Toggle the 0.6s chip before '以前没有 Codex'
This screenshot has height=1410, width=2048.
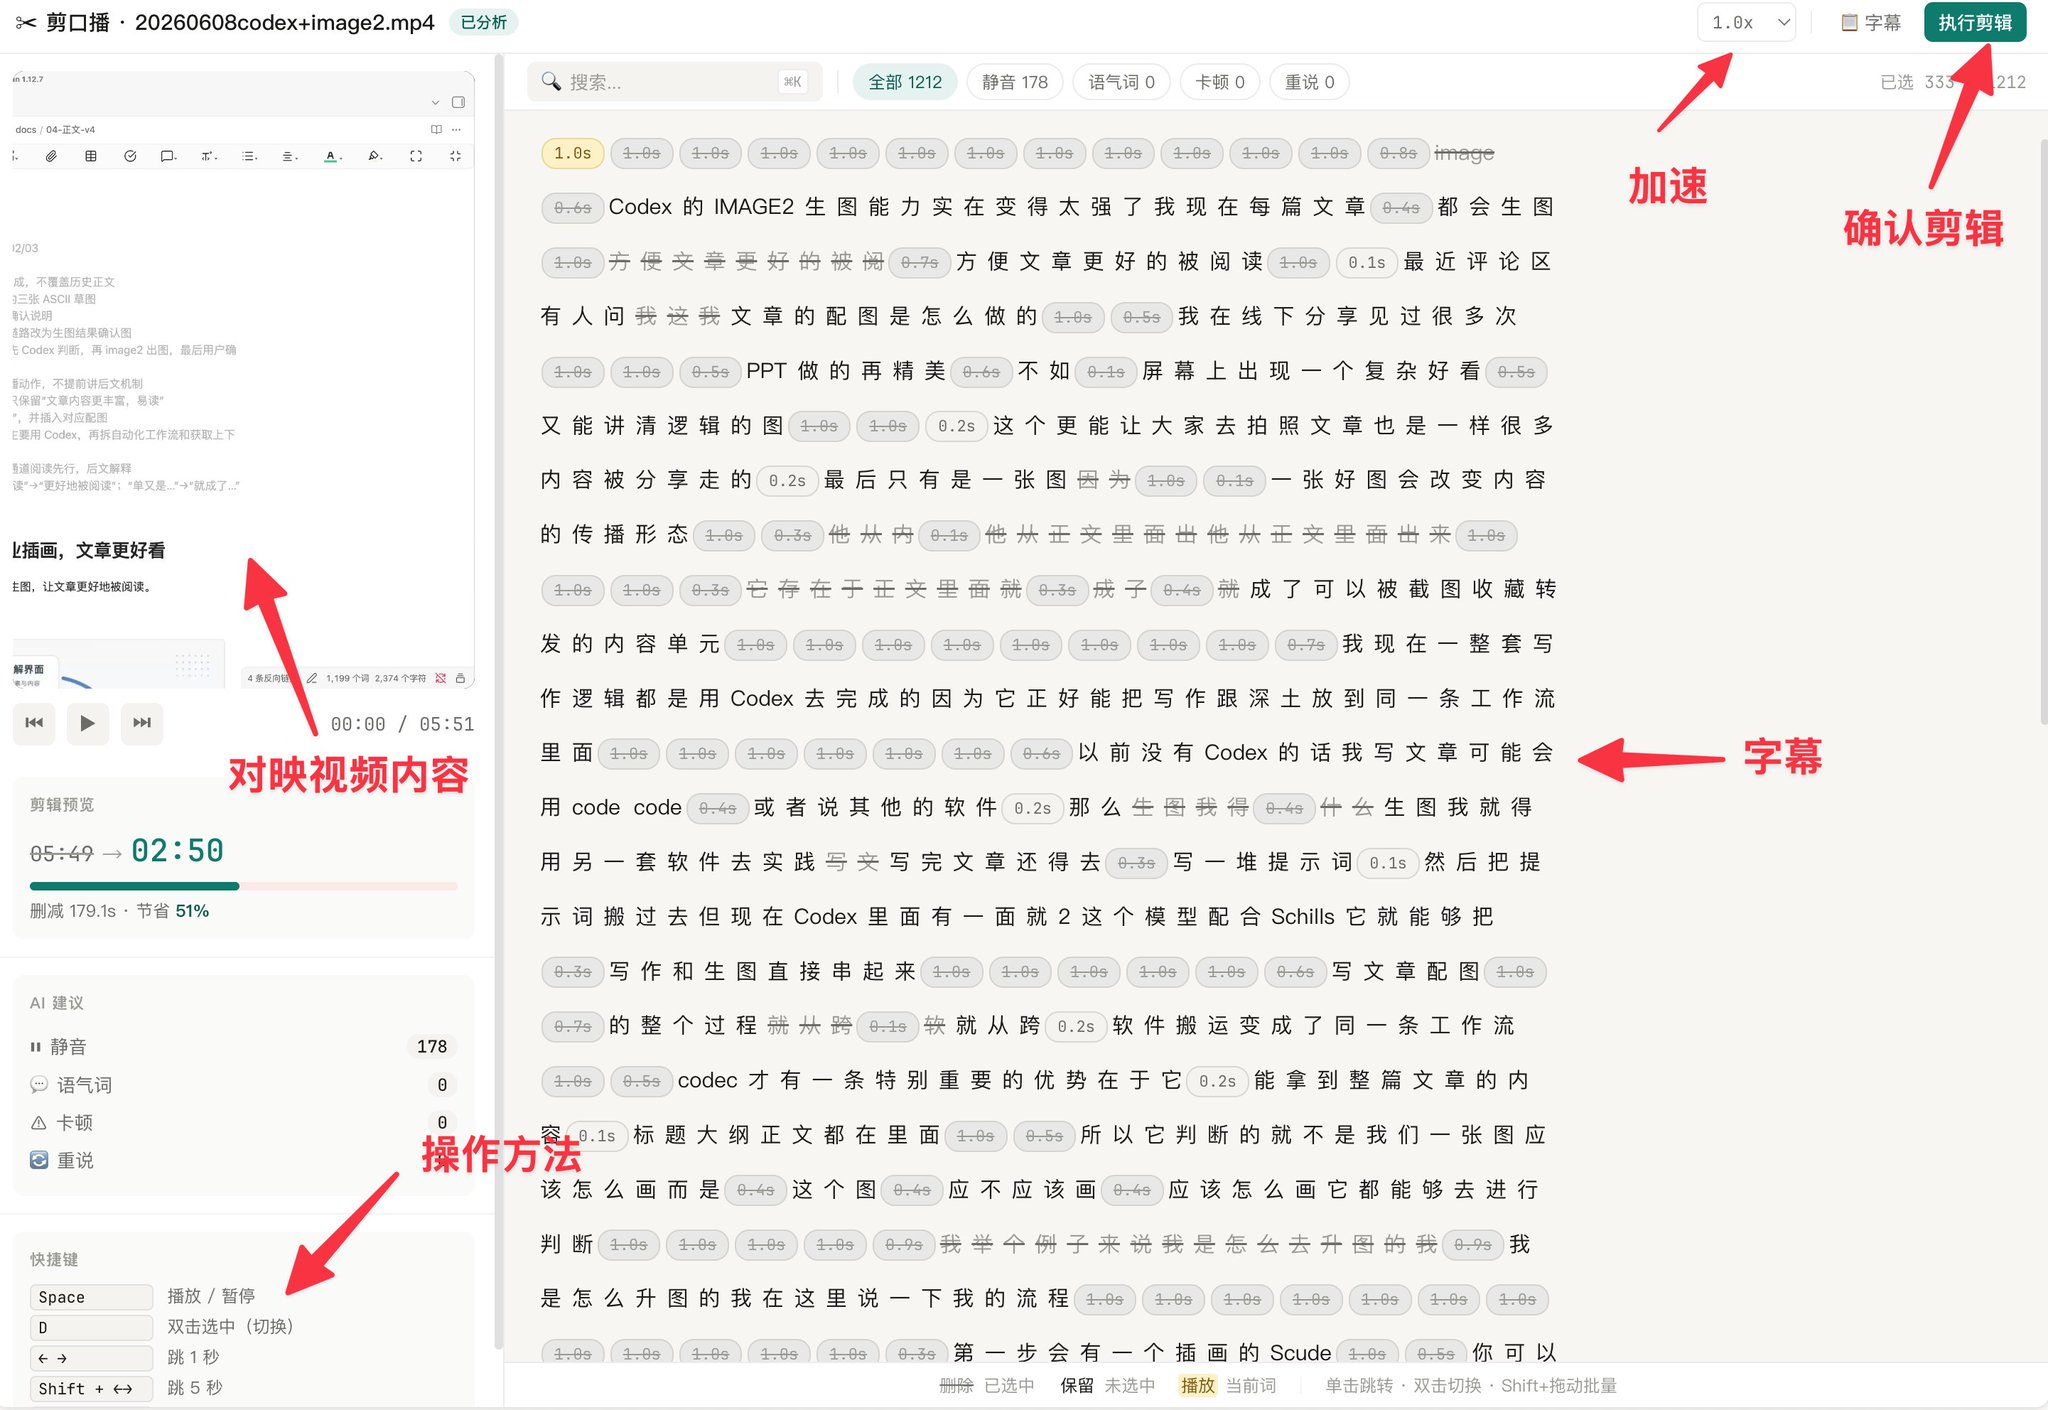(1042, 753)
